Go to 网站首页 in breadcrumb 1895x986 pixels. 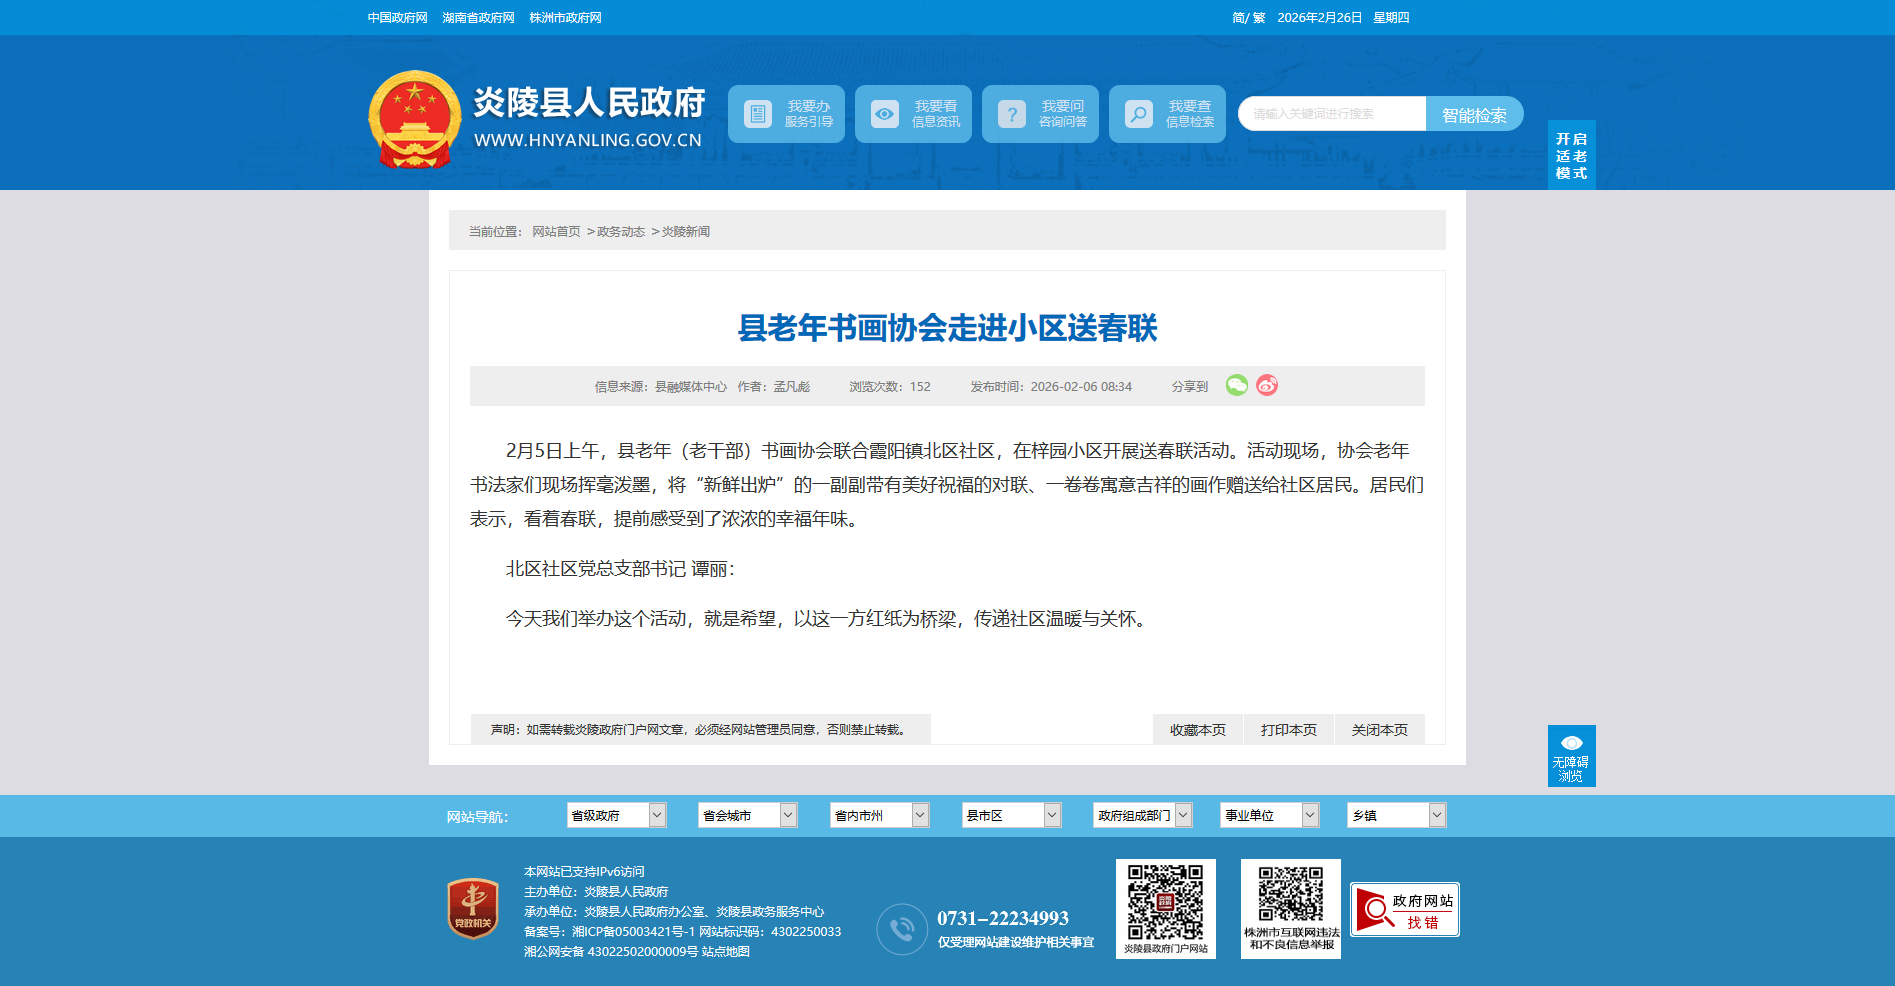pos(556,232)
